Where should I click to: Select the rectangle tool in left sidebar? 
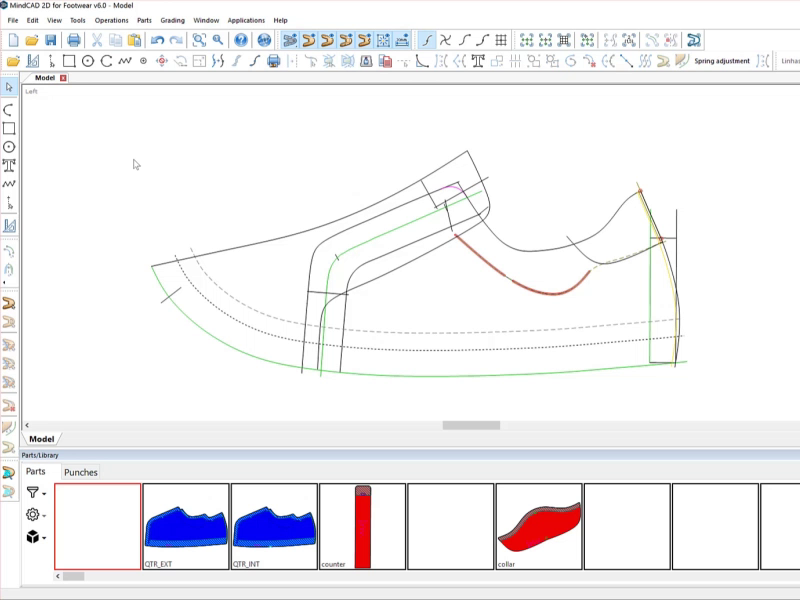[9, 128]
